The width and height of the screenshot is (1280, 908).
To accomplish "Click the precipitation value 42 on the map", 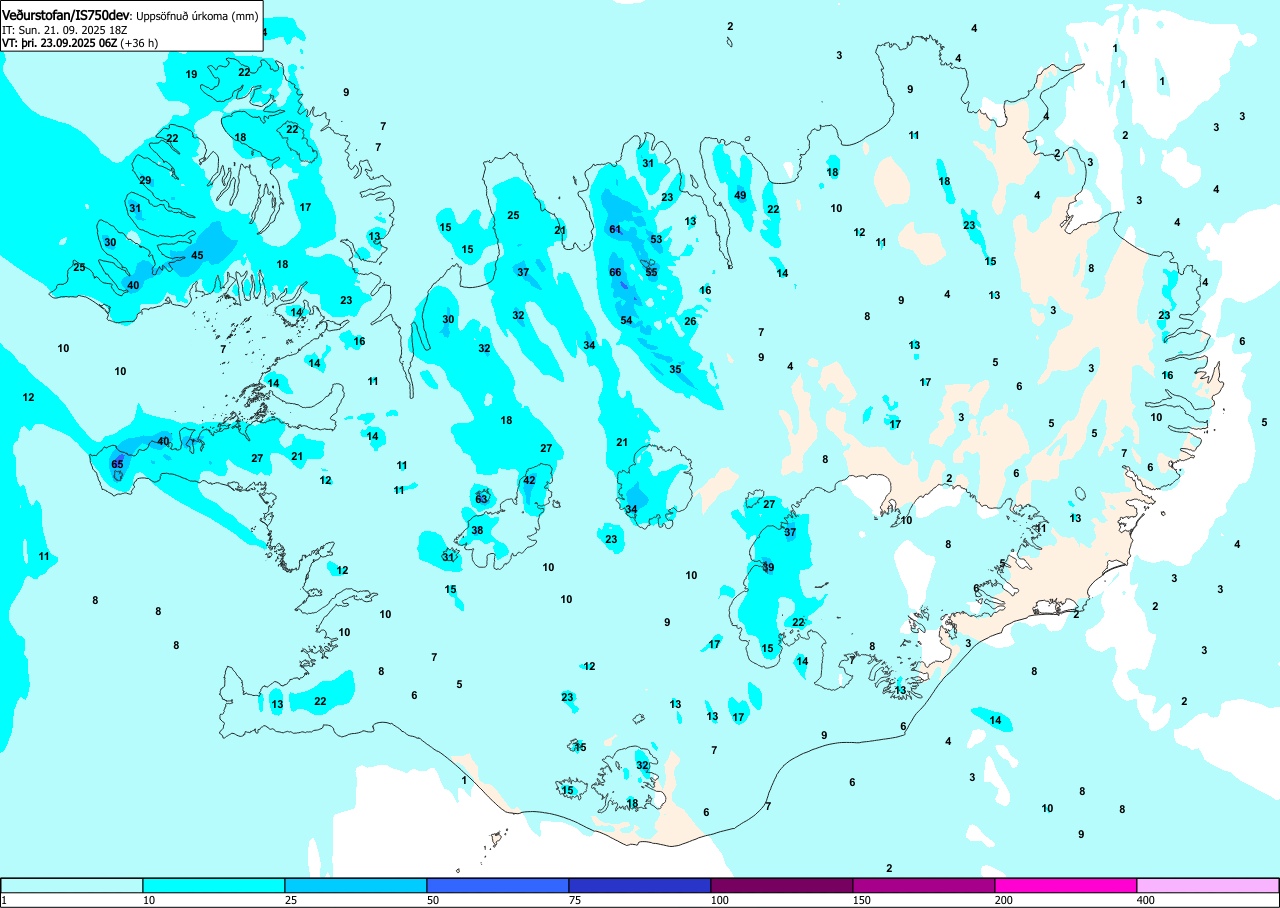I will (529, 480).
